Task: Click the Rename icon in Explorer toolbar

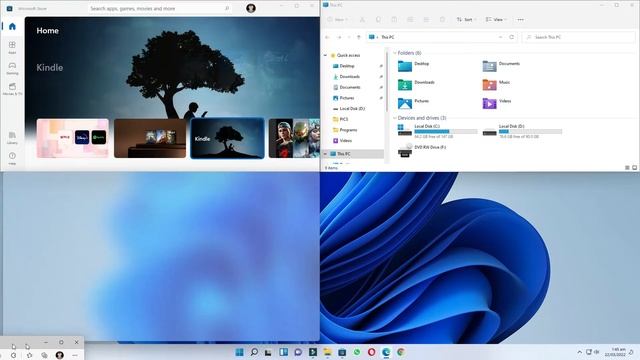Action: (410, 20)
